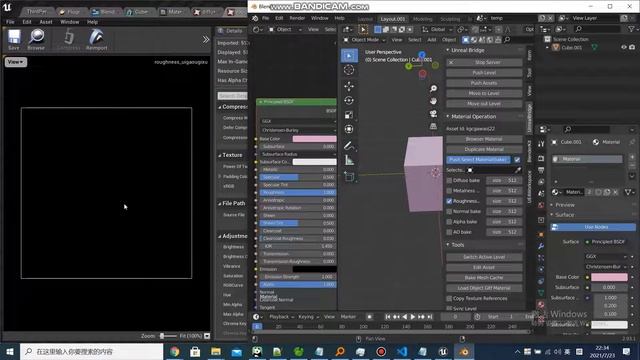Viewport: 640px width, 360px height.
Task: Expand the Unreal toolbar overflow chevrons
Action: tap(206, 40)
